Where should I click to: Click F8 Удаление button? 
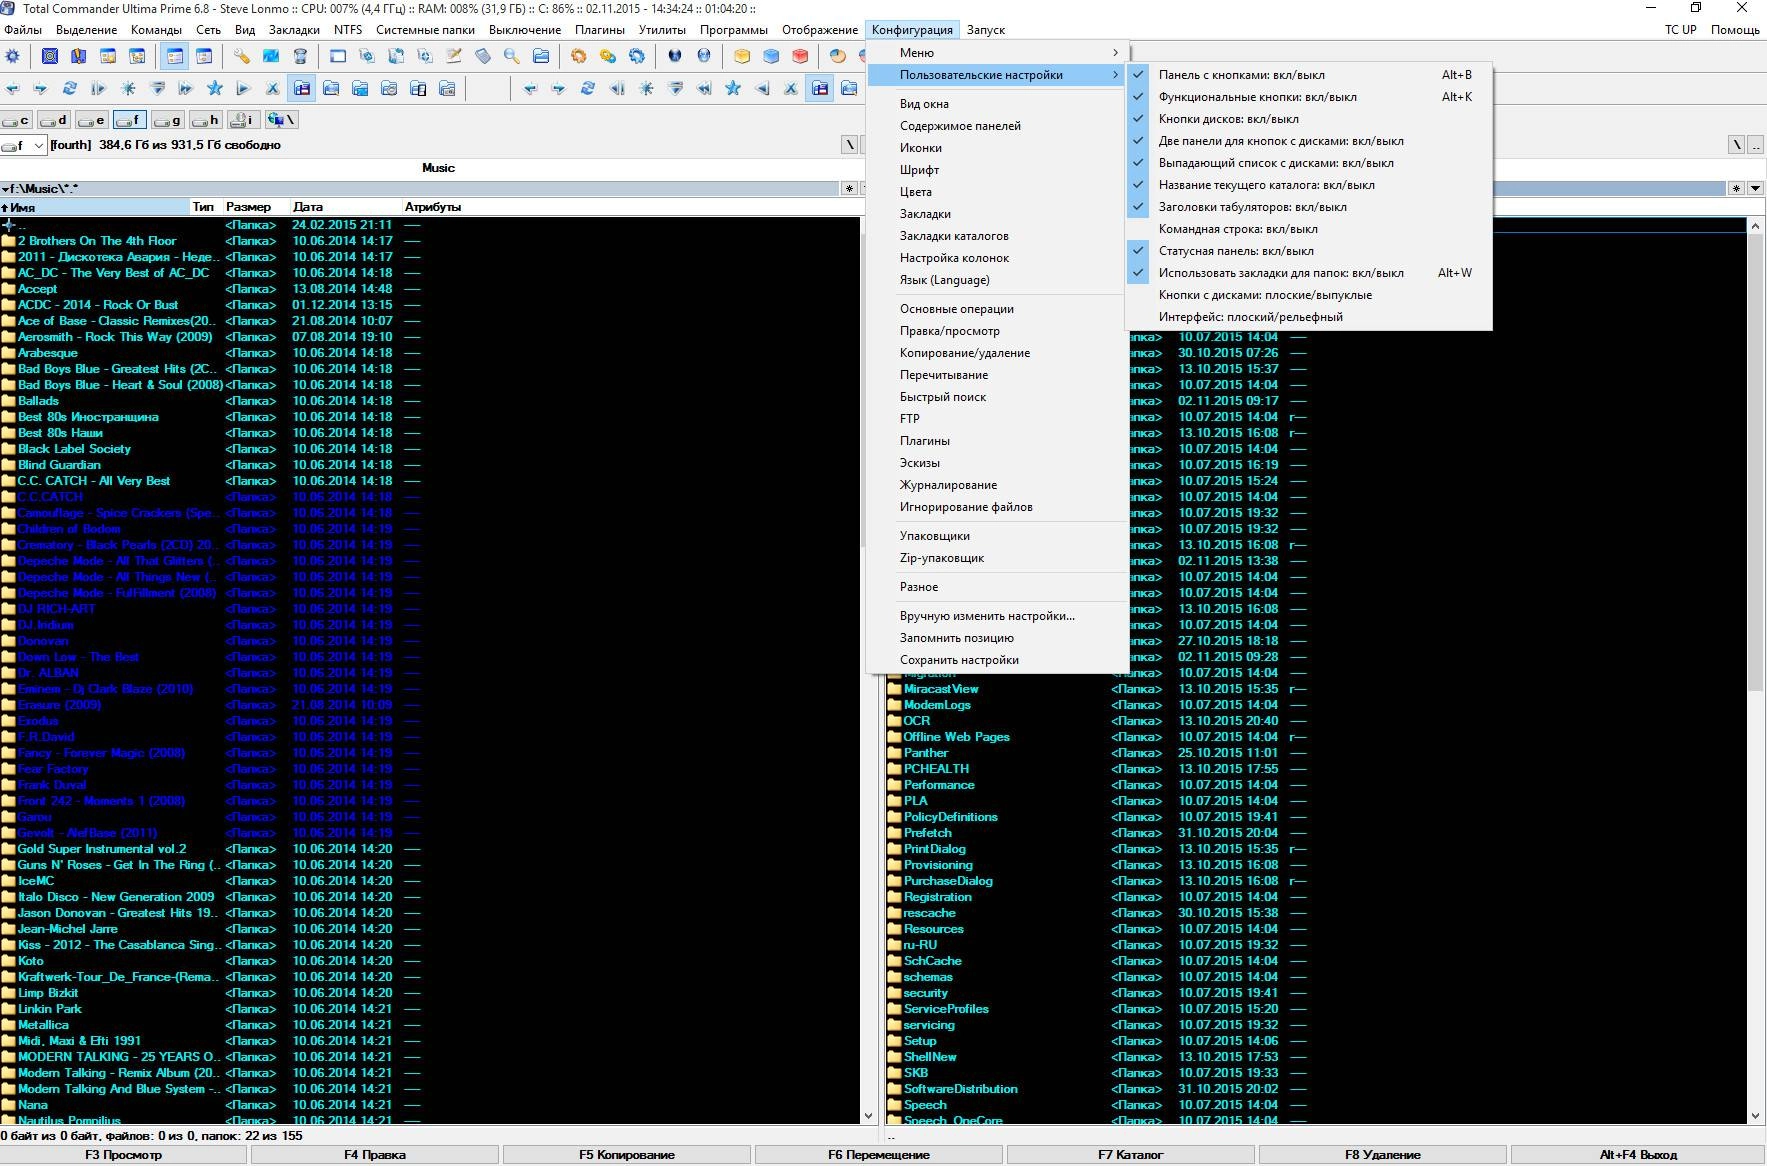[x=1382, y=1155]
